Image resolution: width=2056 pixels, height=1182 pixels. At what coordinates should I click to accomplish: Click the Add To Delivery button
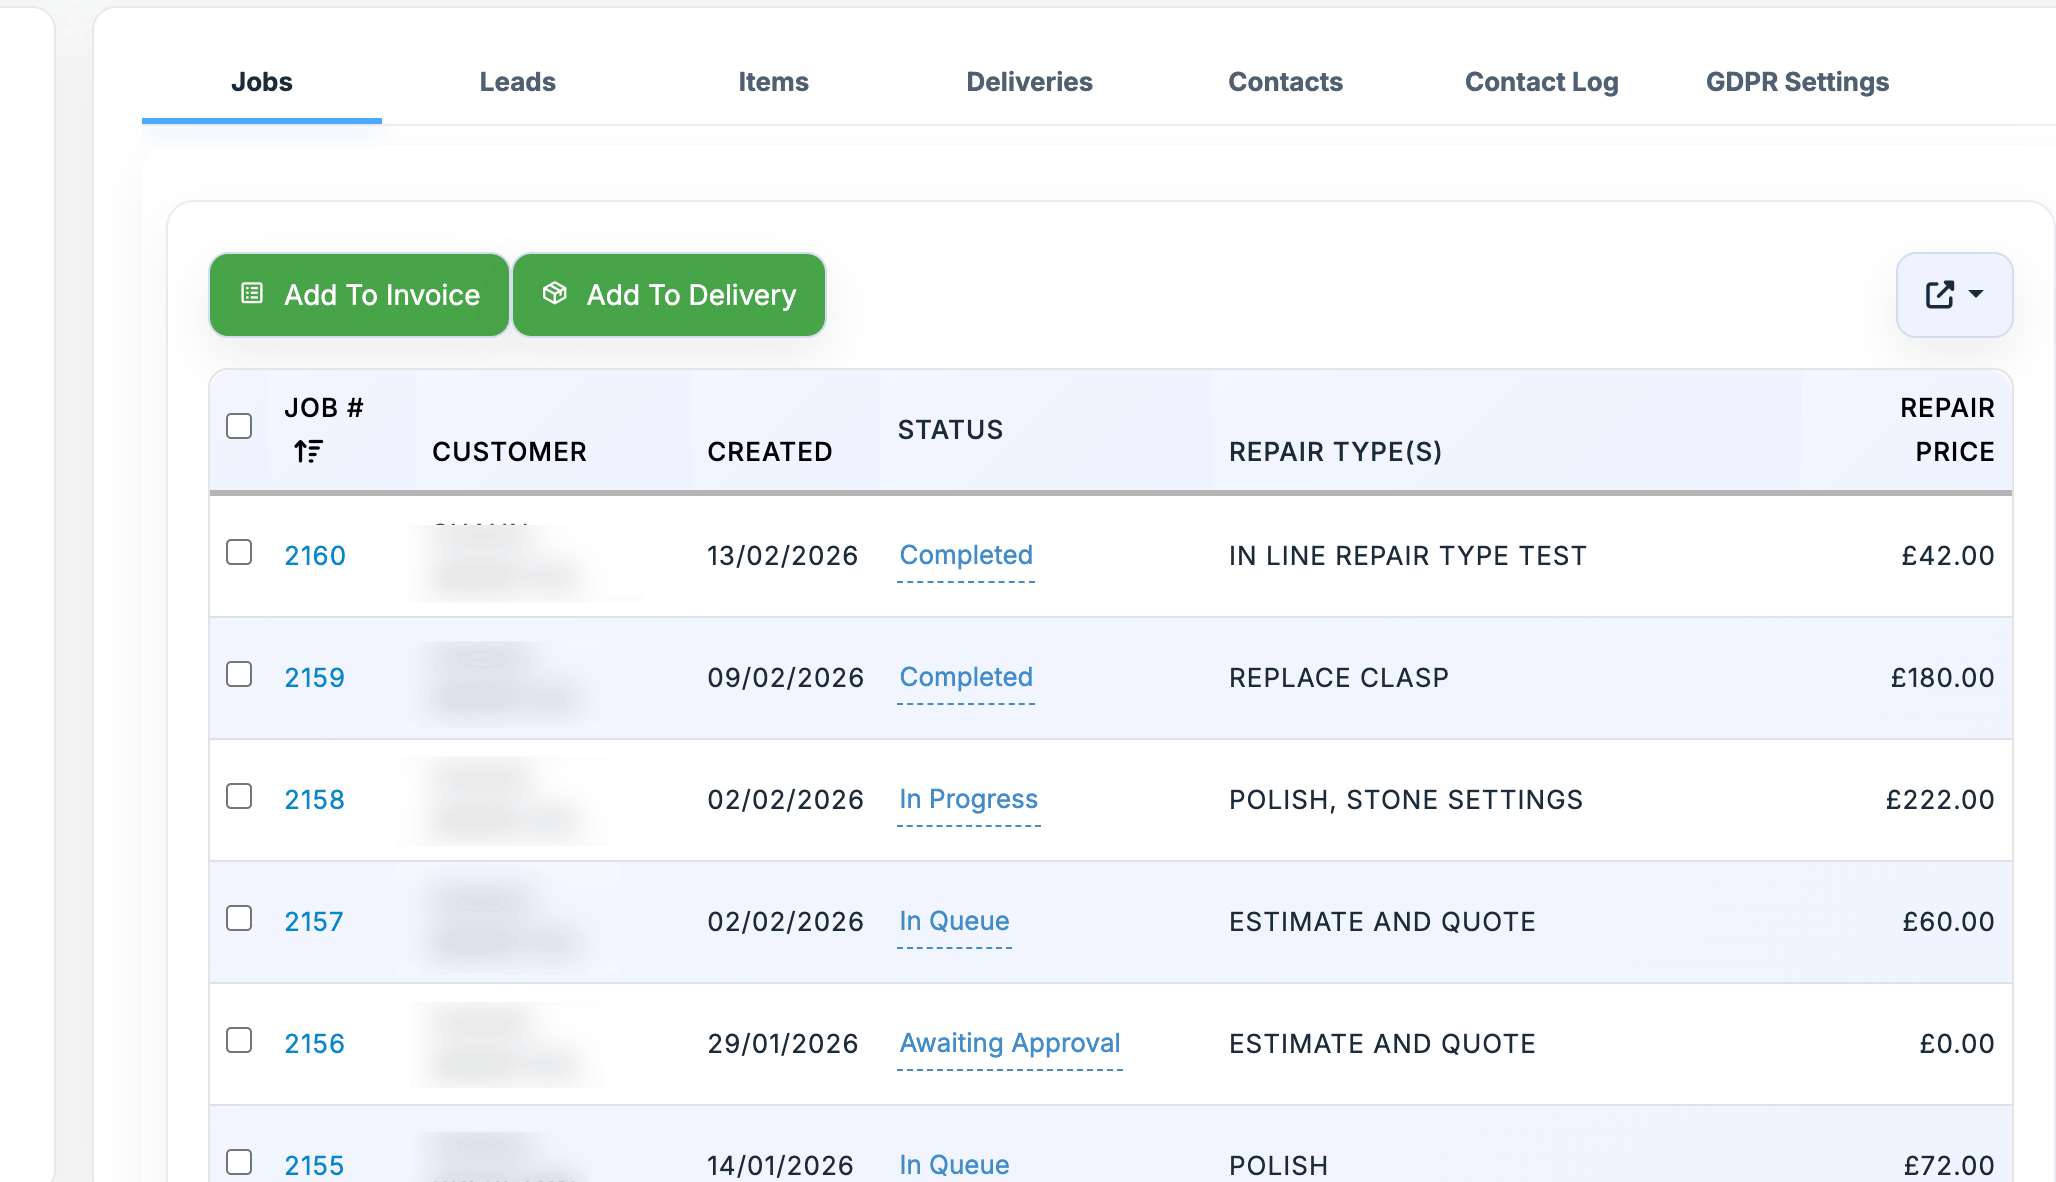tap(669, 295)
